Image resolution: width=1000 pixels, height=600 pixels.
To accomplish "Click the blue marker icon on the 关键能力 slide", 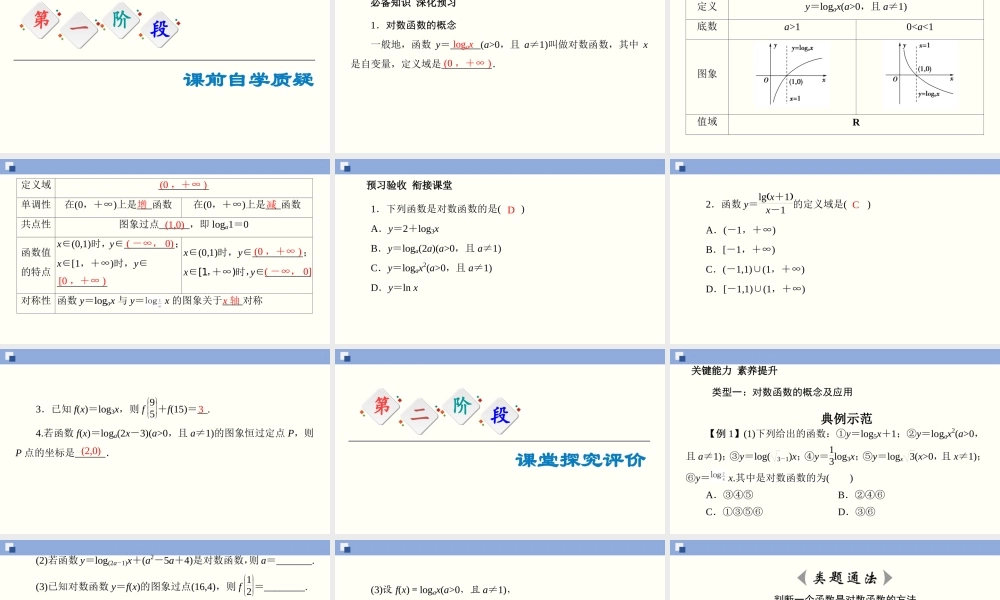I will [678, 358].
